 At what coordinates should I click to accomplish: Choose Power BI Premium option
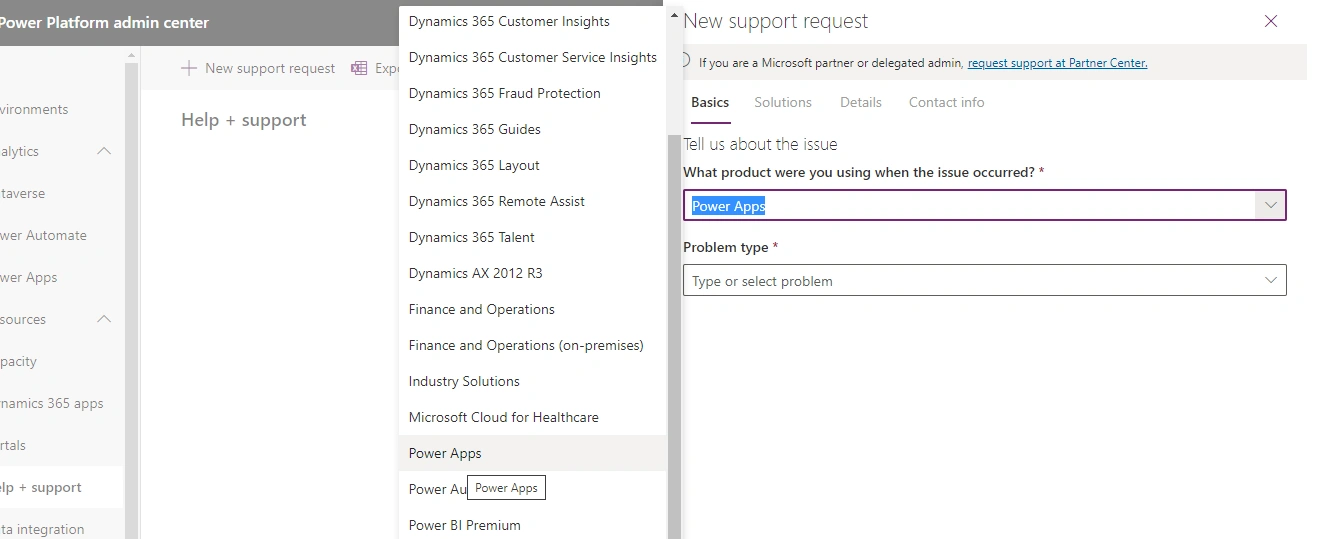[x=532, y=525]
